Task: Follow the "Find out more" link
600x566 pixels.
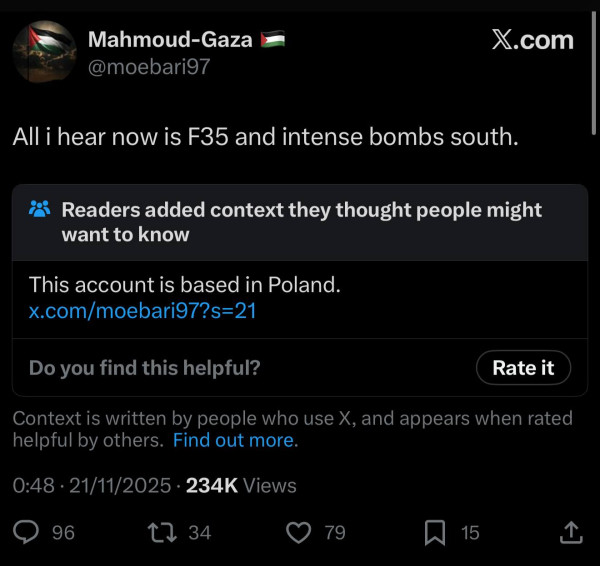Action: click(x=234, y=440)
